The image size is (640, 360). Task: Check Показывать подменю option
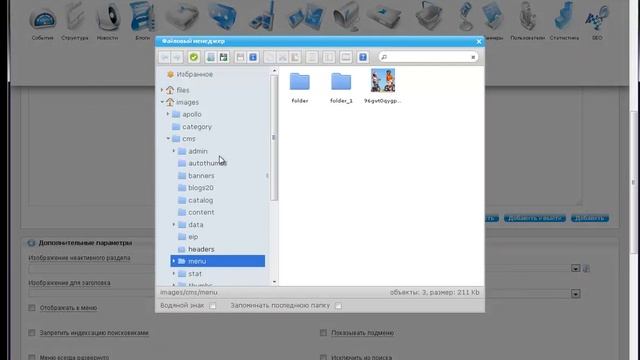coord(323,333)
